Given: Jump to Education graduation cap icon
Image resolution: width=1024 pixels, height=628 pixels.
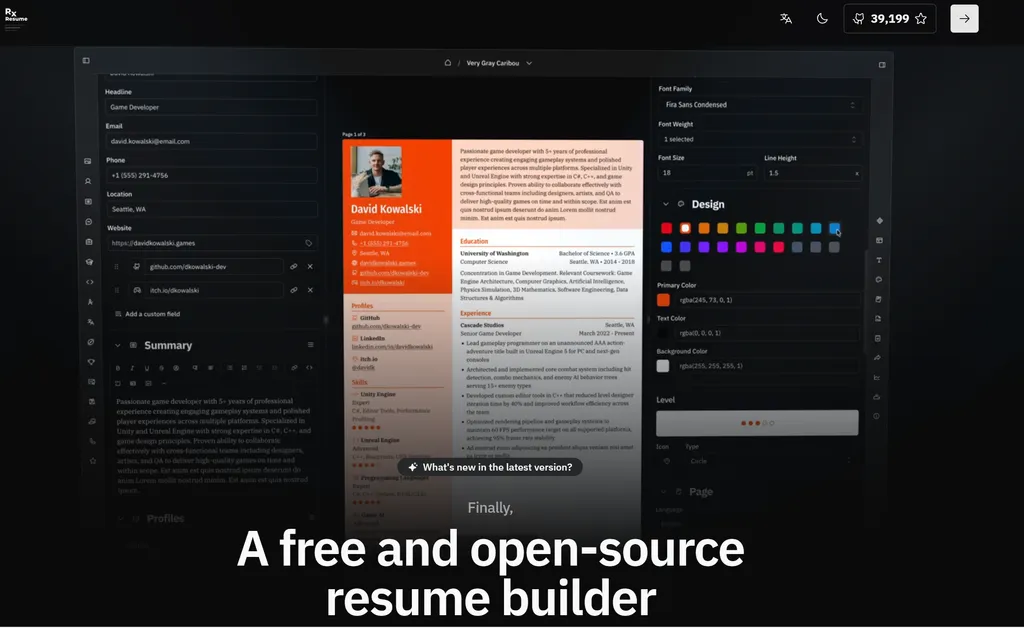Looking at the screenshot, I should point(89,262).
